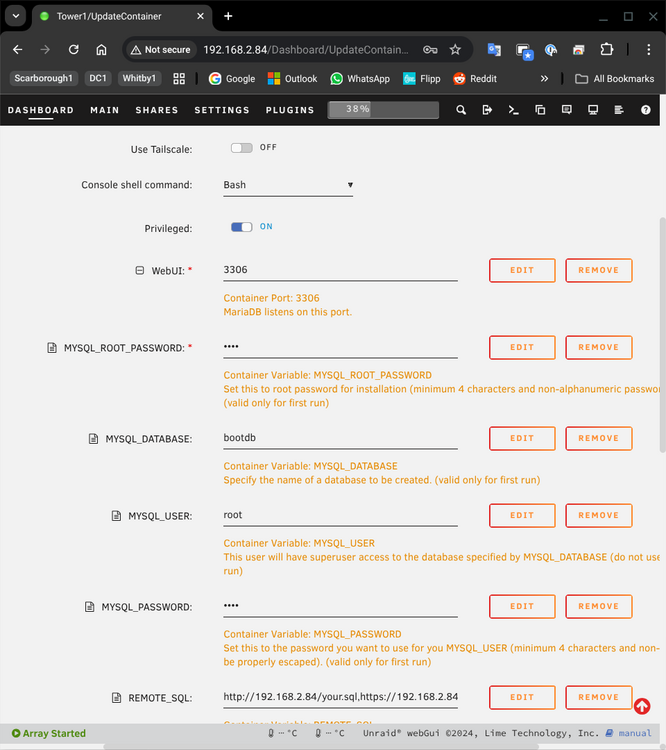The image size is (666, 750).
Task: Open Unraid search magnifier icon
Action: [461, 110]
